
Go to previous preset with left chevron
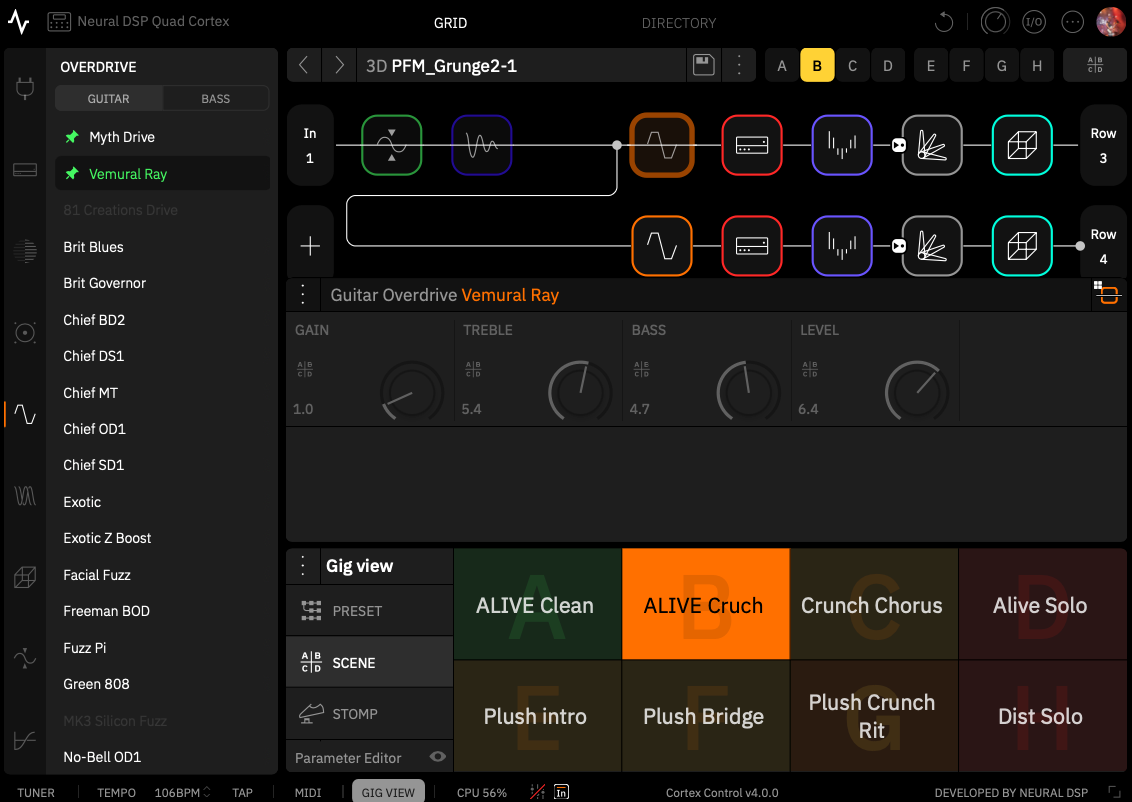(304, 66)
